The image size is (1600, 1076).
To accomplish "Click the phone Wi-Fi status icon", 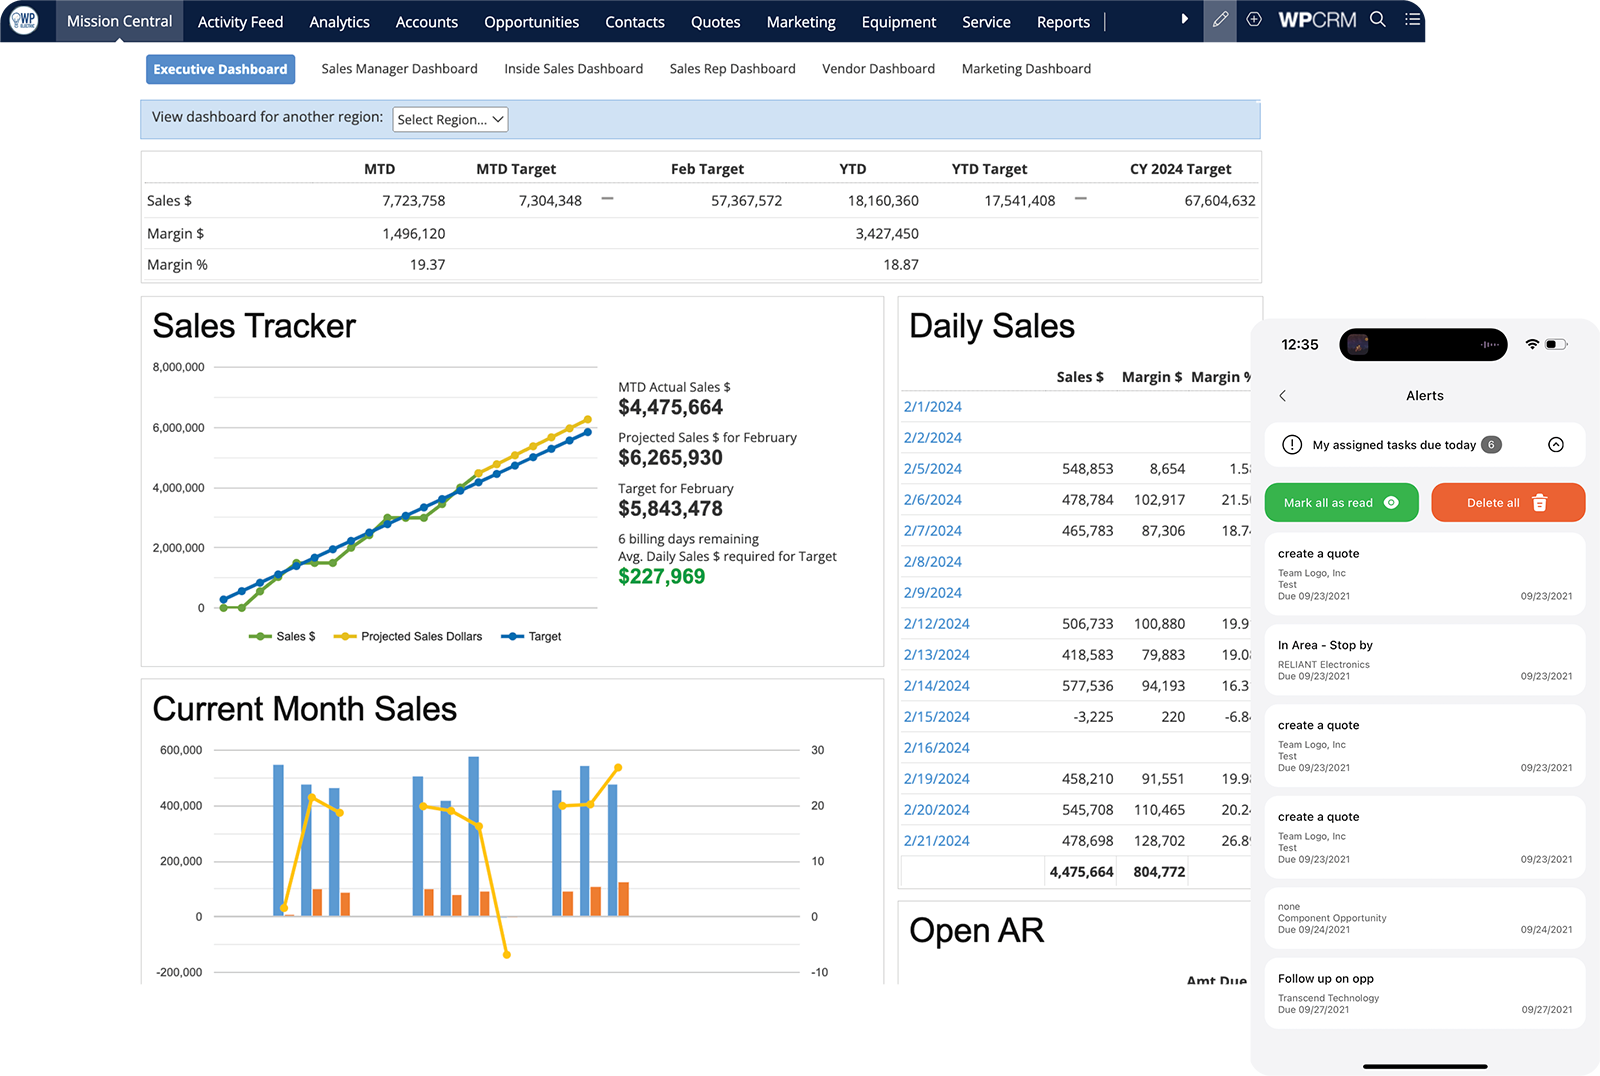I will [x=1532, y=344].
